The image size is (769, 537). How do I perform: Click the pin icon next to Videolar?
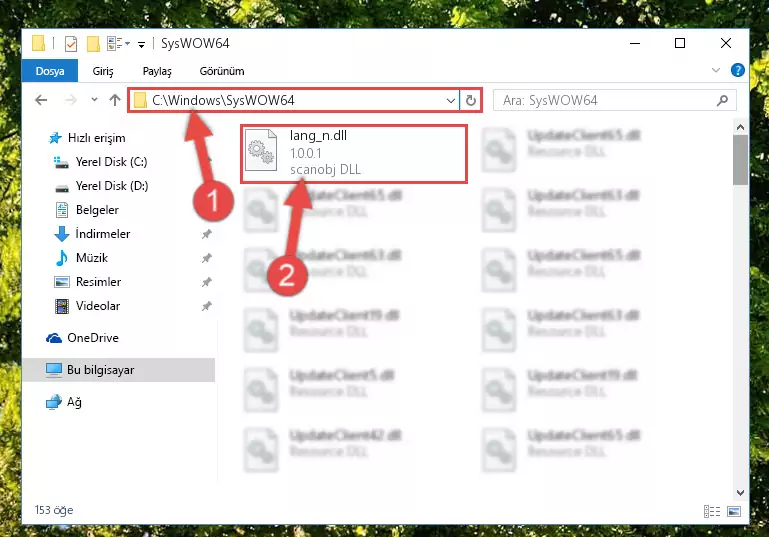(206, 306)
